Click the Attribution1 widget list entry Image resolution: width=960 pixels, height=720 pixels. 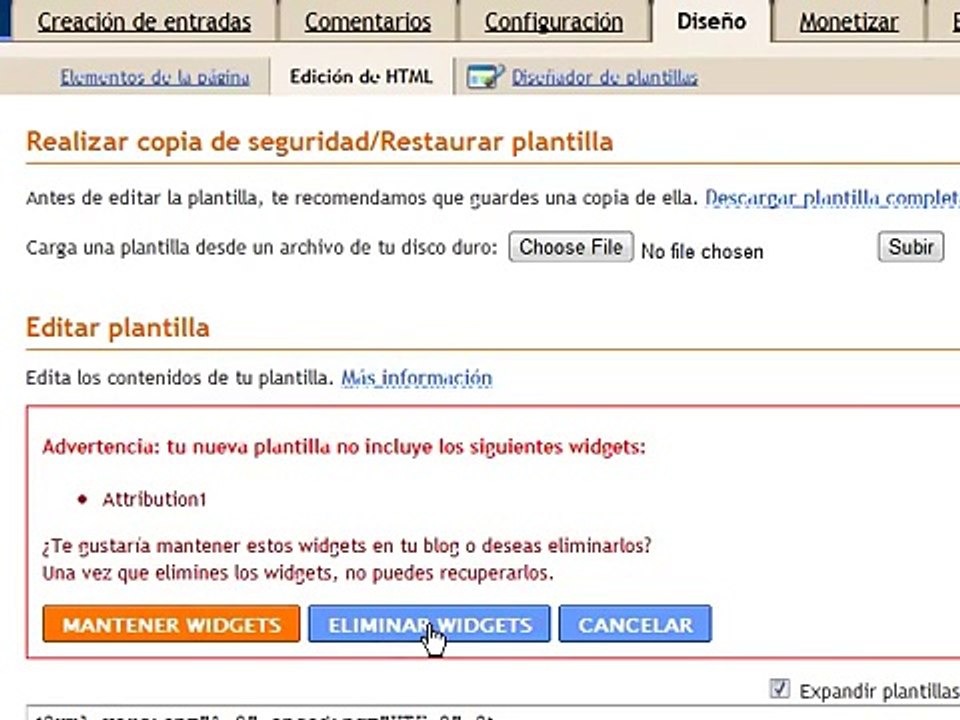tap(154, 499)
